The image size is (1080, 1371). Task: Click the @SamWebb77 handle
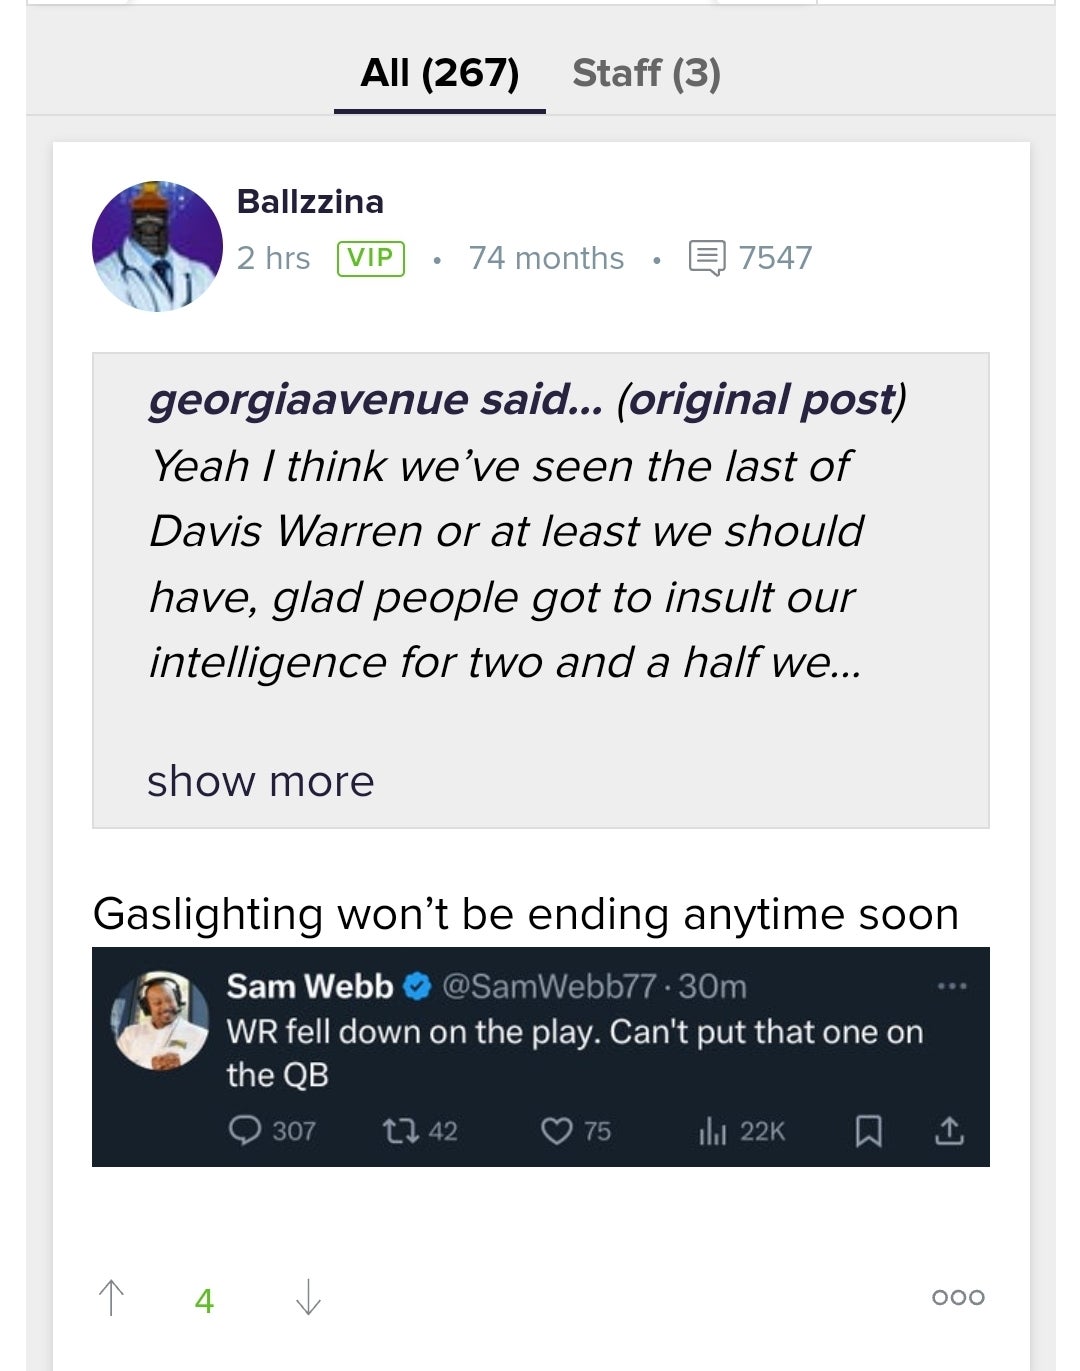tap(548, 987)
